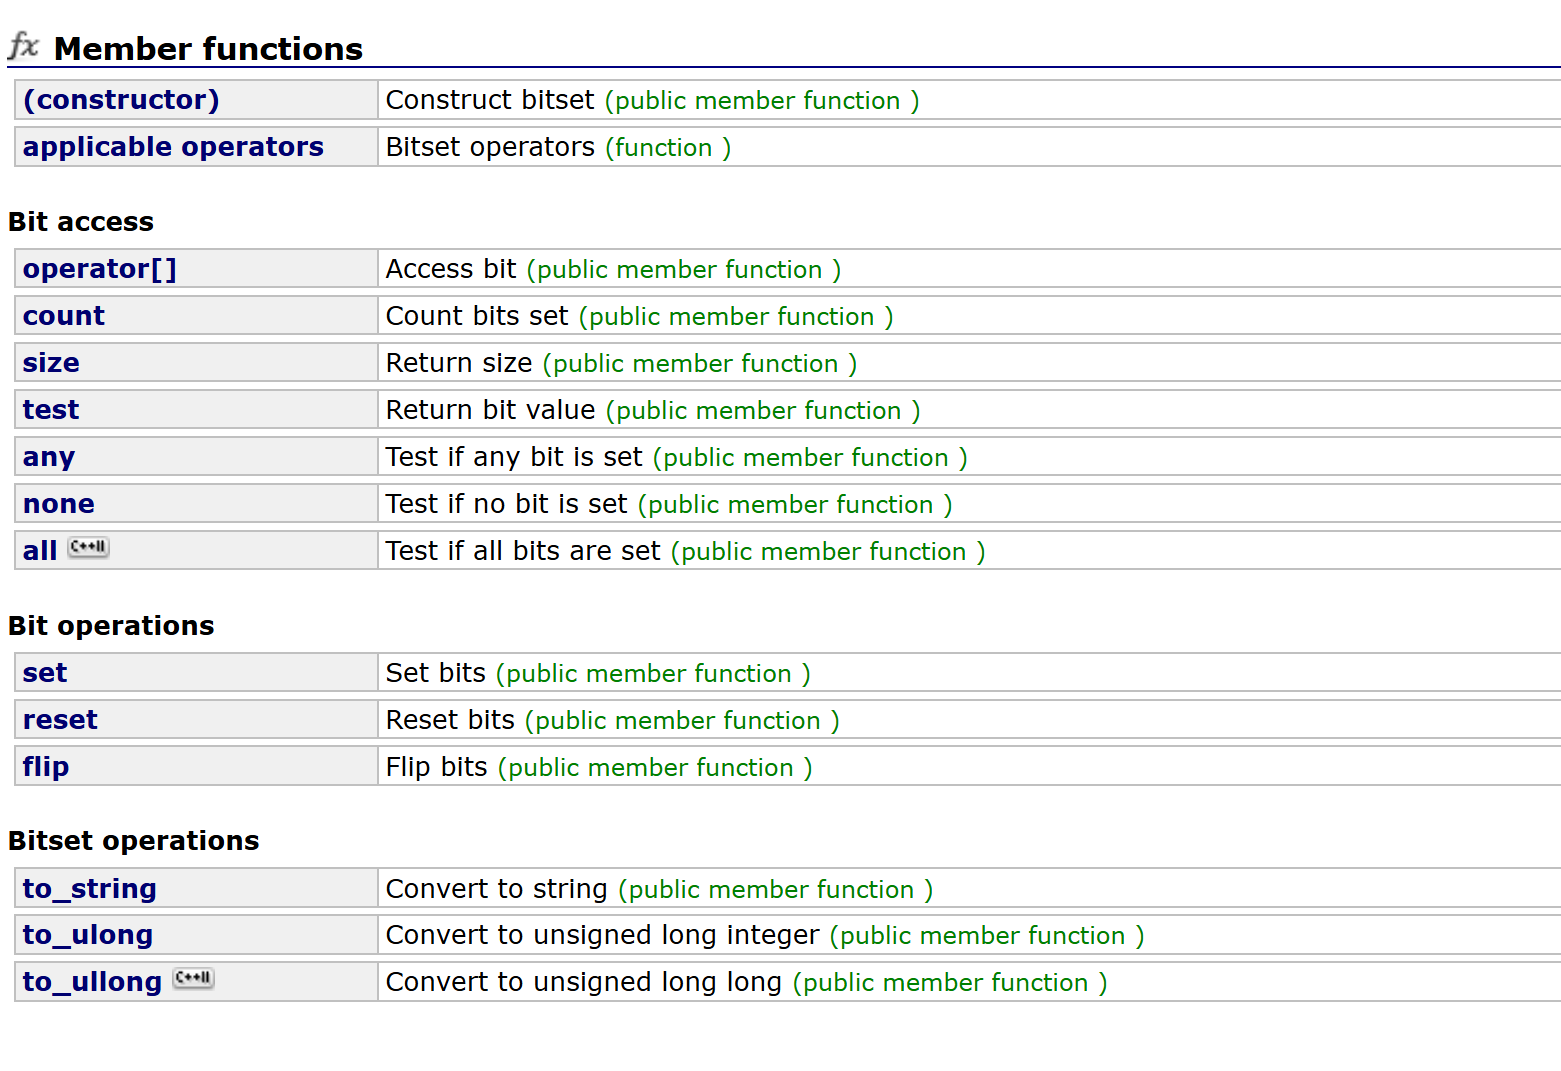Click the none function link
The width and height of the screenshot is (1561, 1071).
pos(59,504)
